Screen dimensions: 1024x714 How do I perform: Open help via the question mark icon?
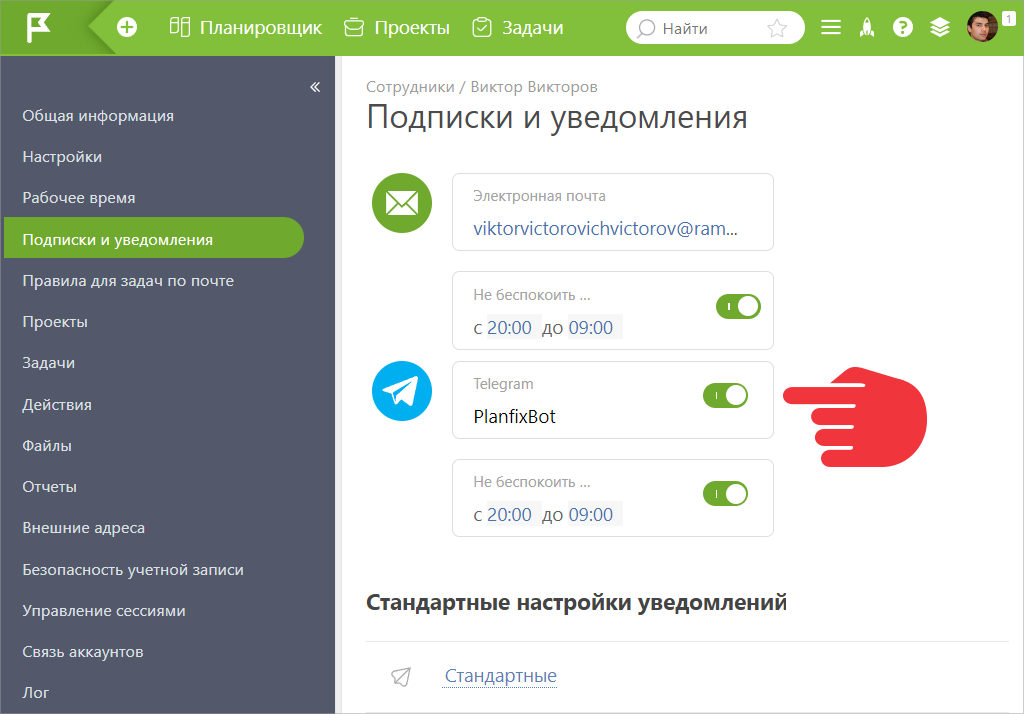[x=903, y=27]
